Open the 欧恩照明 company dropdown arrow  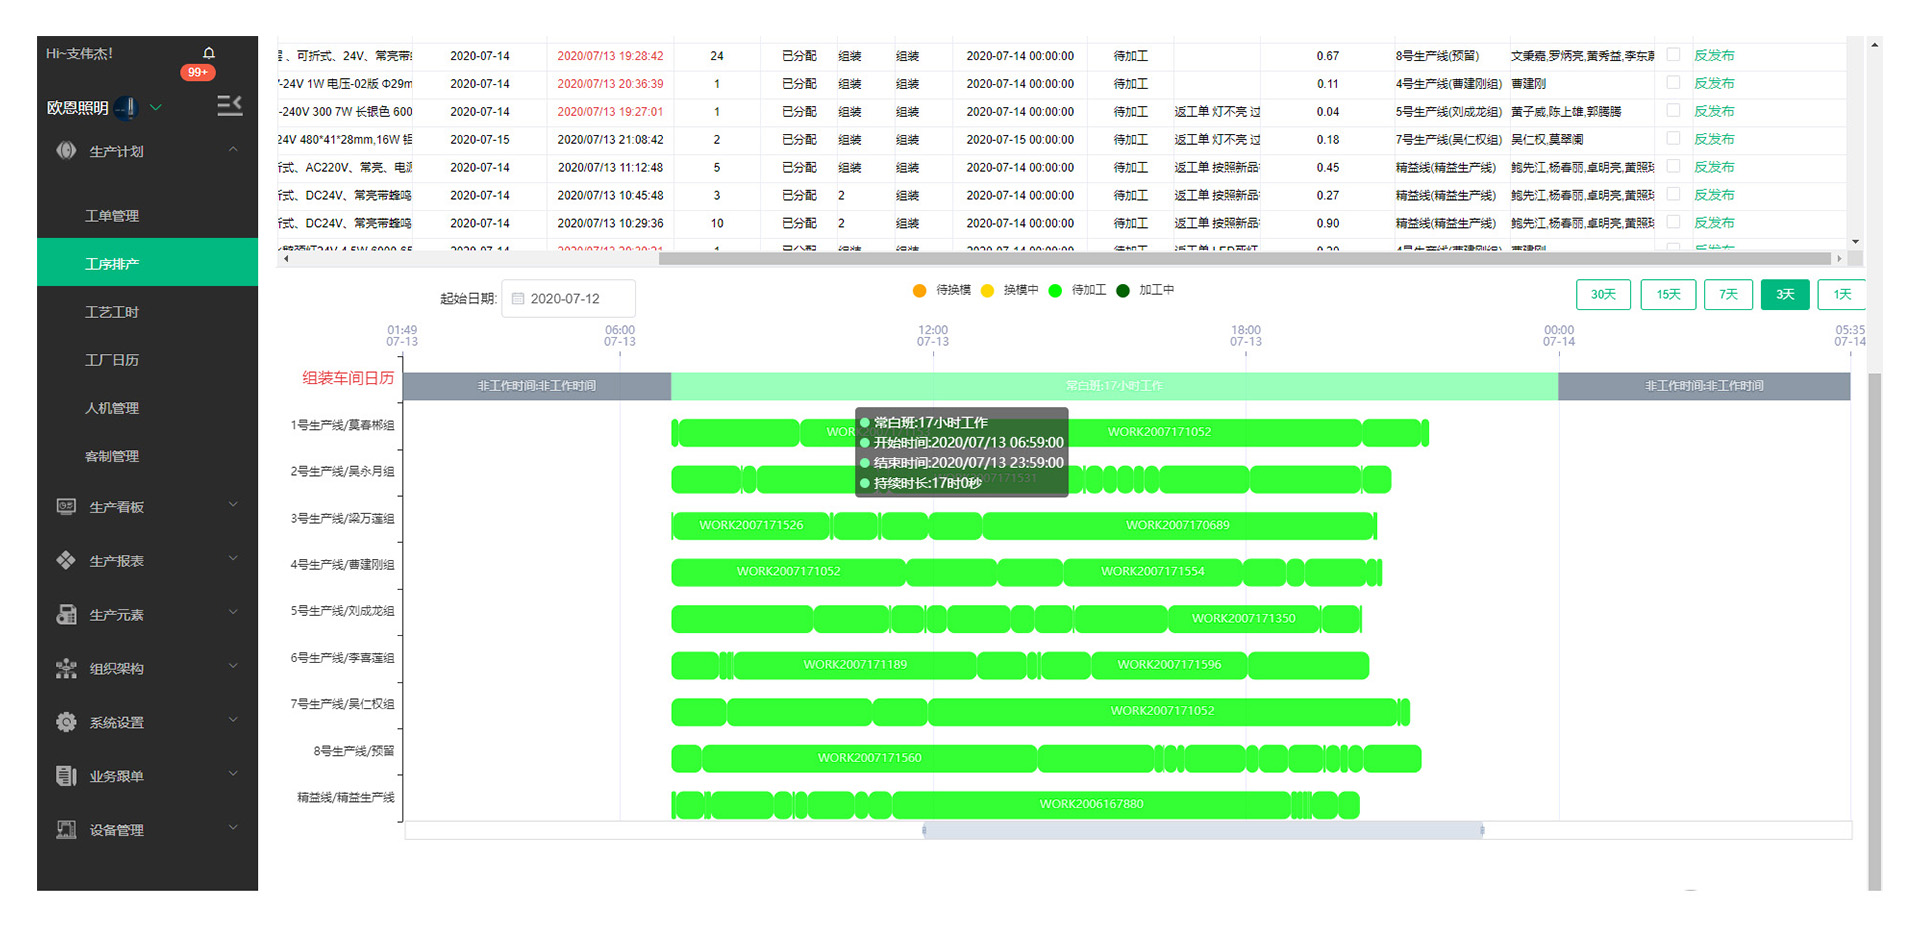156,107
